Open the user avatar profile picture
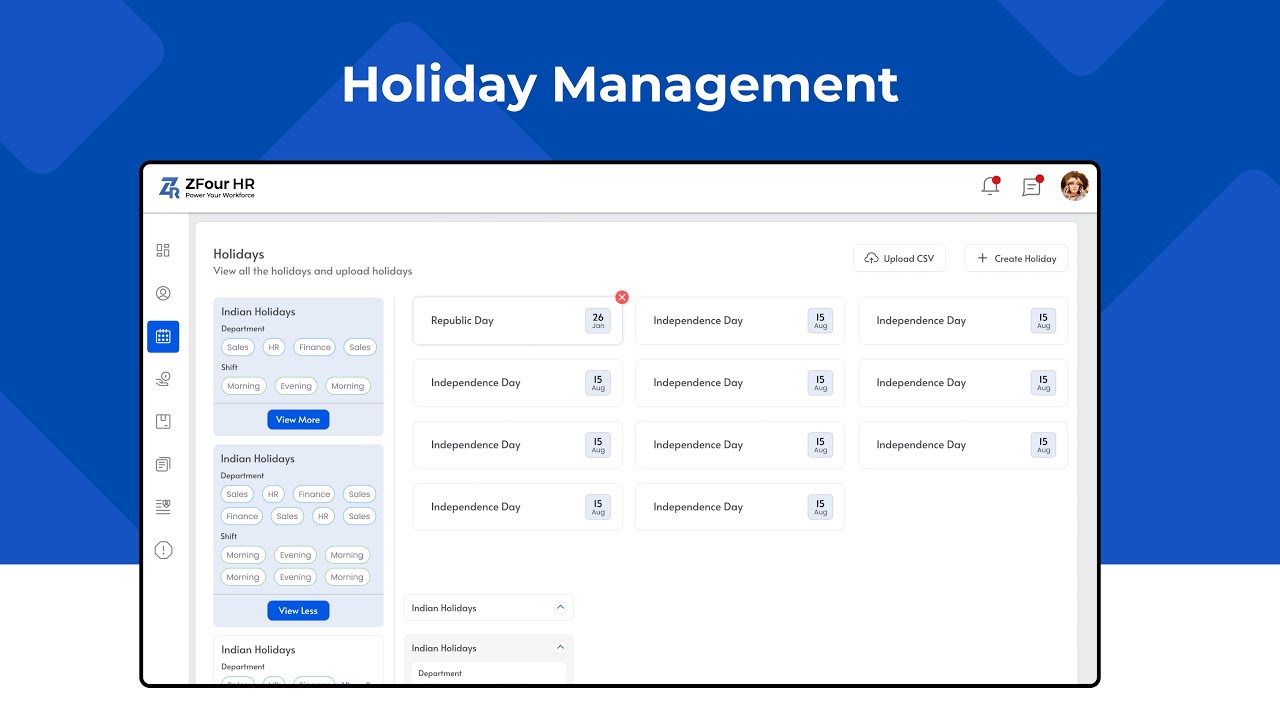This screenshot has height=720, width=1280. pos(1074,186)
